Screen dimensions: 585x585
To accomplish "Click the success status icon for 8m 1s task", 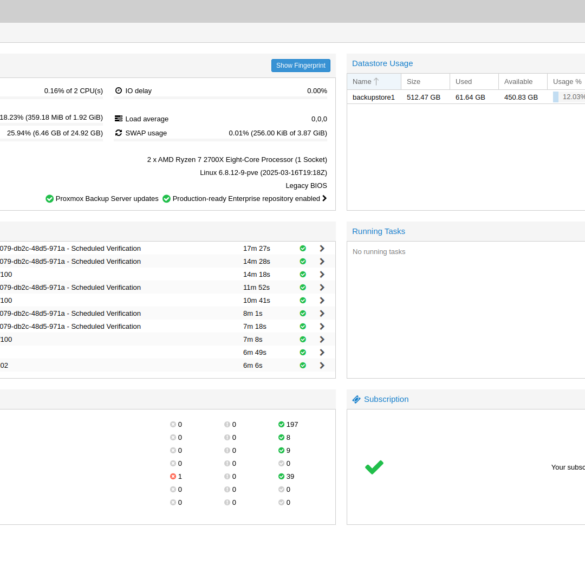I will (x=303, y=313).
